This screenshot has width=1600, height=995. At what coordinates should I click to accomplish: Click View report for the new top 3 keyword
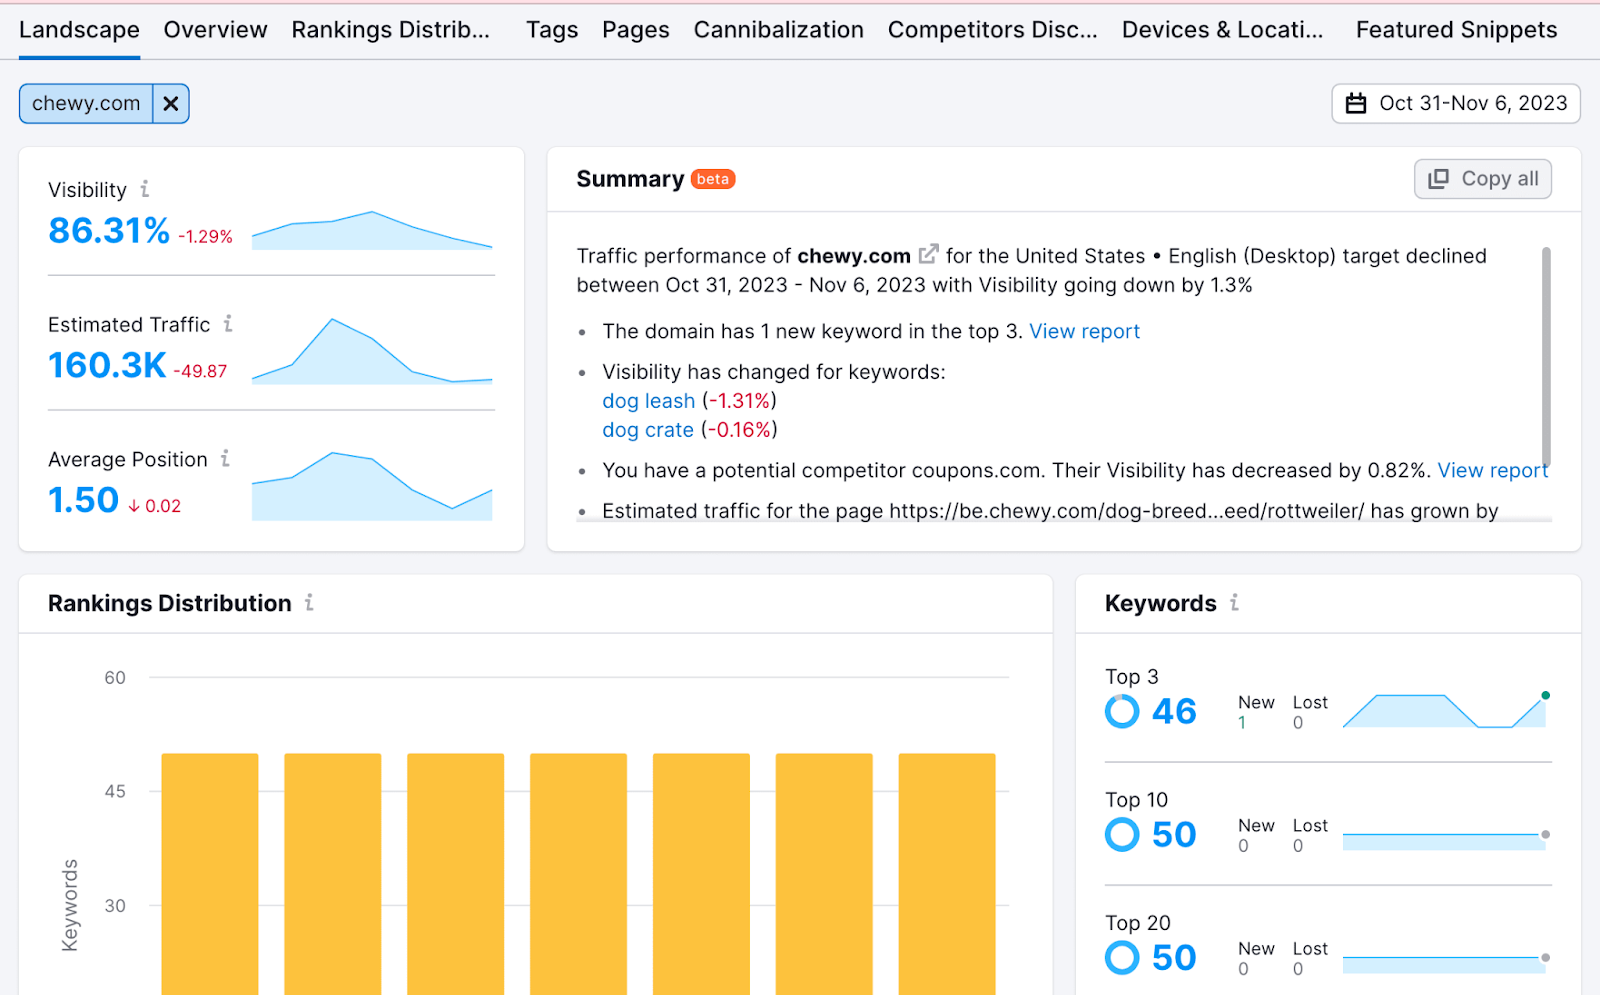1084,331
